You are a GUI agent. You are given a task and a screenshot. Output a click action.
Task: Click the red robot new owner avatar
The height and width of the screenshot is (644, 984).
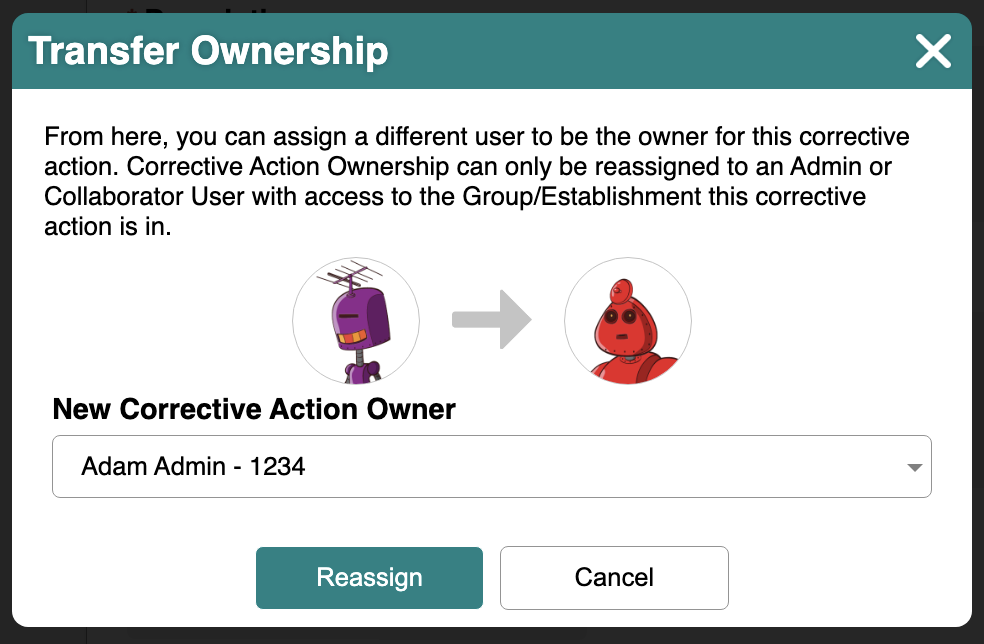pos(628,321)
